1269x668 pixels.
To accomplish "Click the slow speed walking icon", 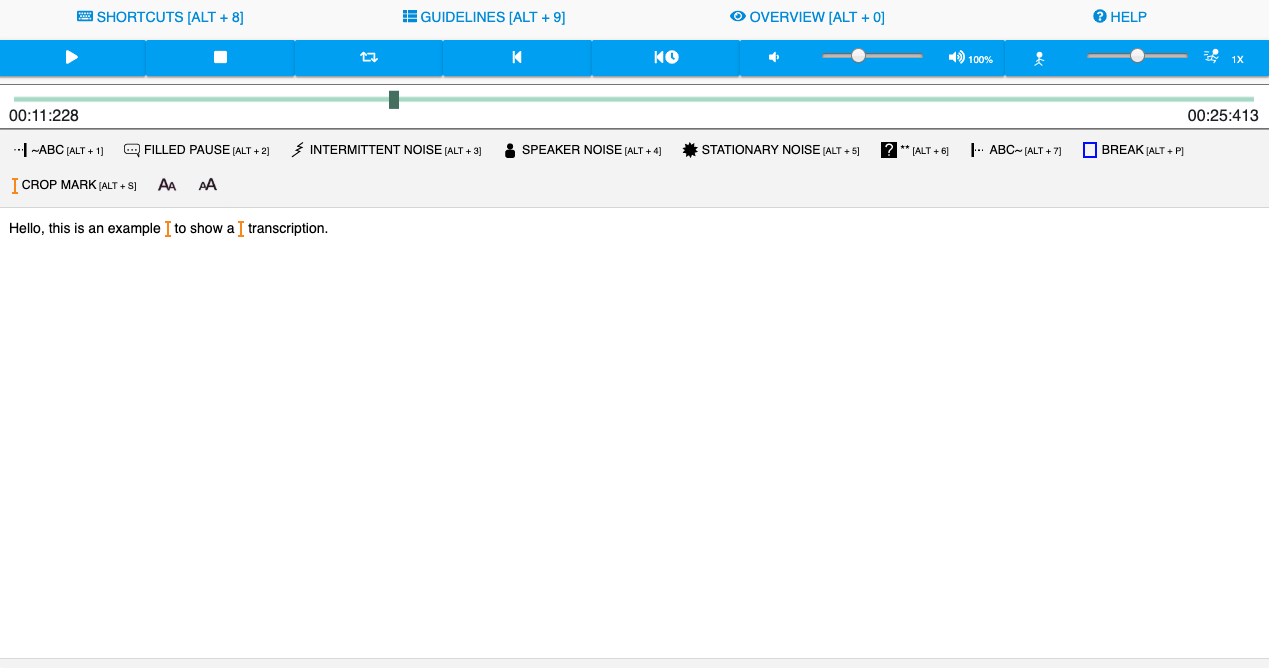I will [x=1039, y=59].
